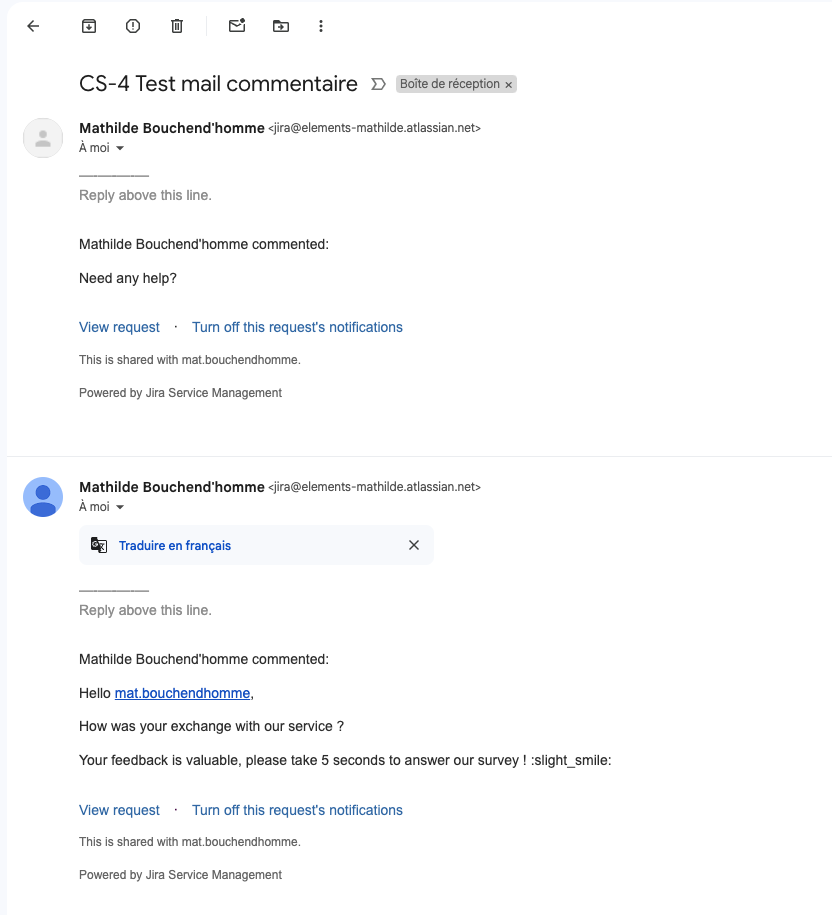Open the three-dot more options menu

pyautogui.click(x=321, y=26)
